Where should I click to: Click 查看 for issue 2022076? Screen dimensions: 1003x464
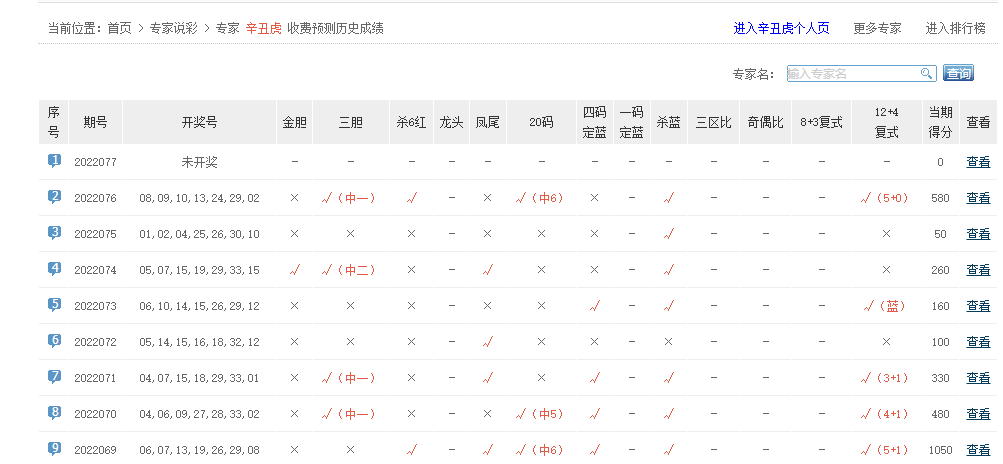(978, 198)
